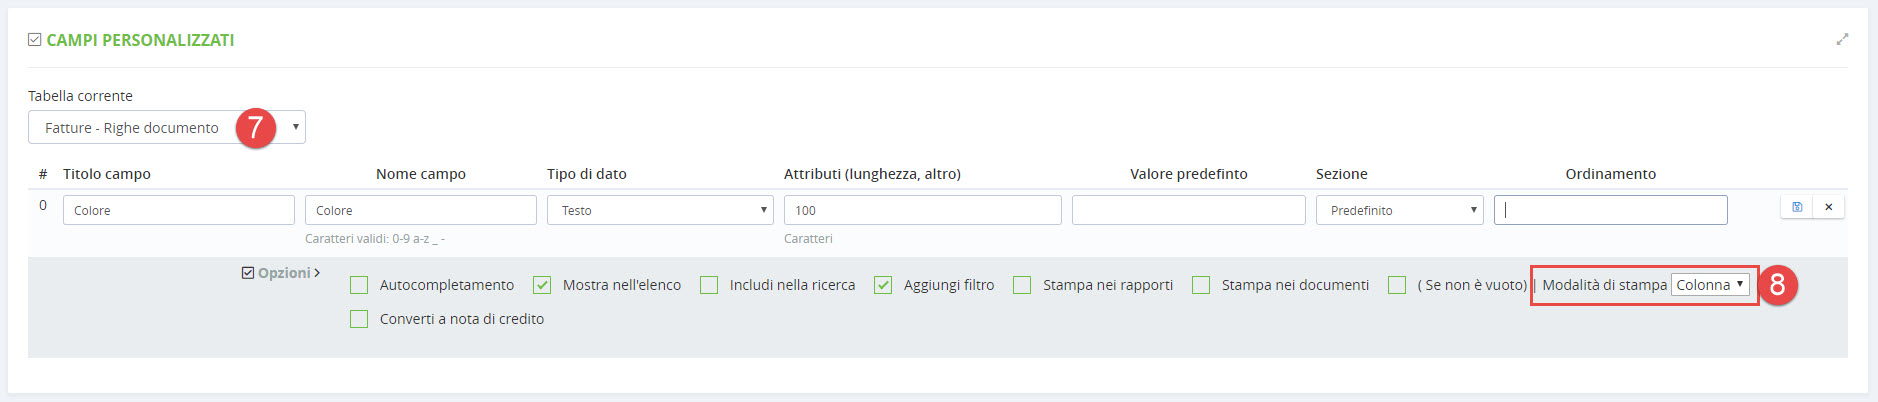This screenshot has height=402, width=1878.
Task: Enable Includi nella ricerca checkbox
Action: (709, 285)
